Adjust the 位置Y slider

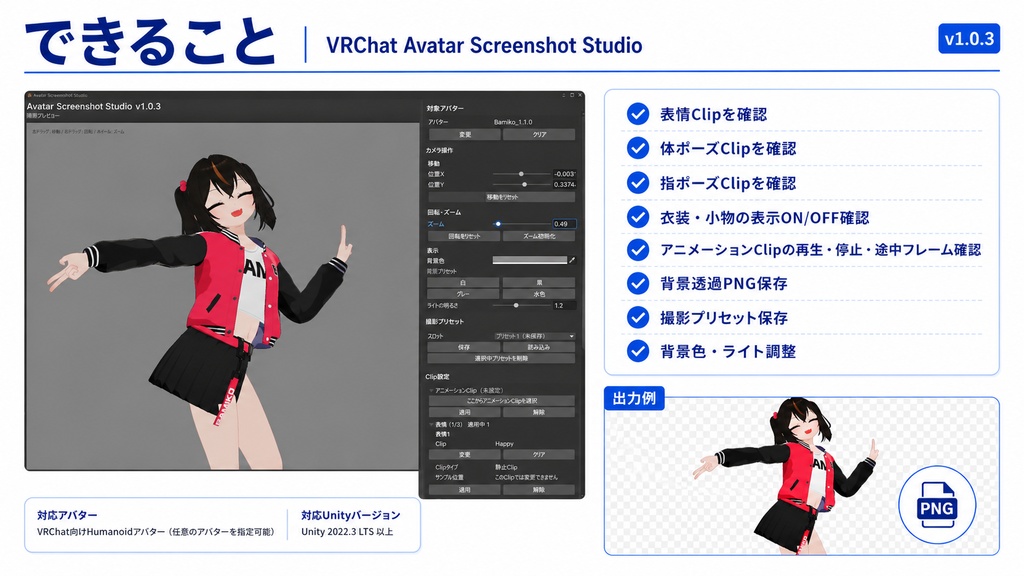point(521,184)
